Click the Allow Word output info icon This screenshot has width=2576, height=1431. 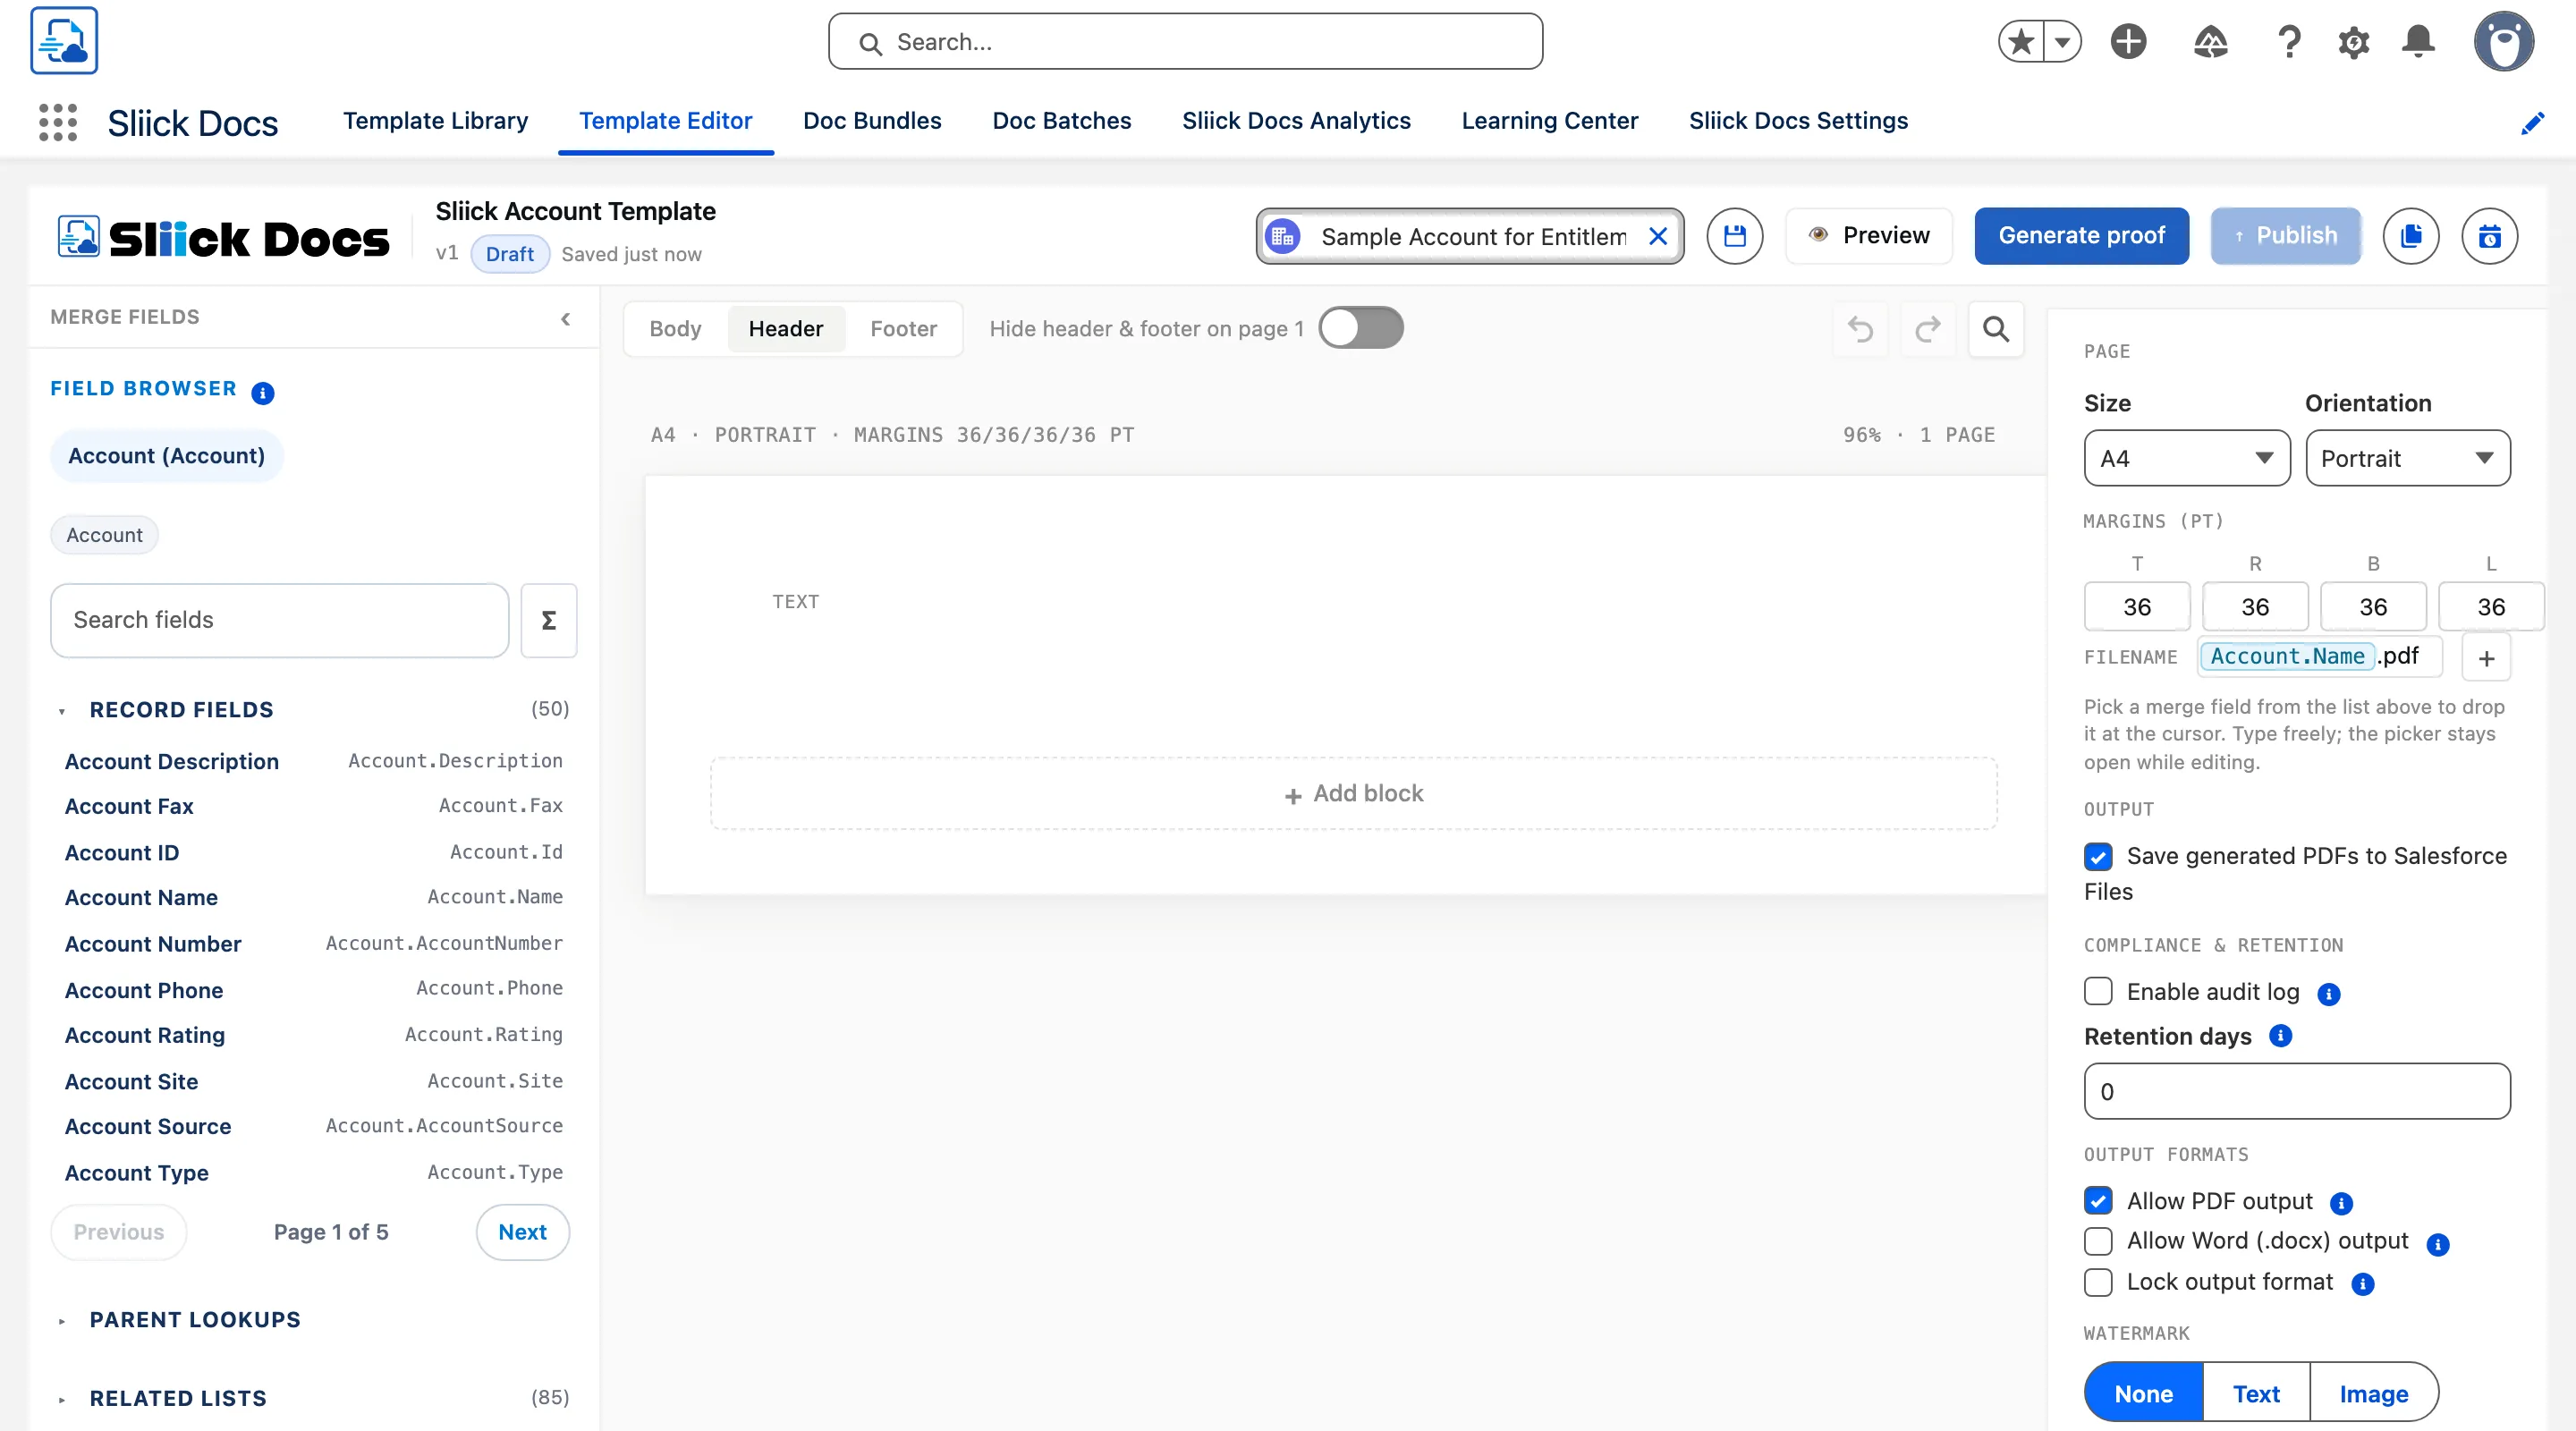(x=2438, y=1244)
